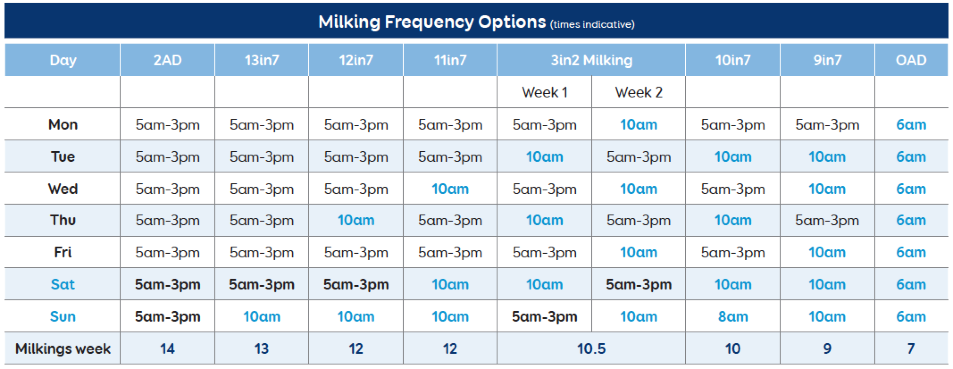
Task: Select the 9in7 column header
Action: [x=827, y=60]
